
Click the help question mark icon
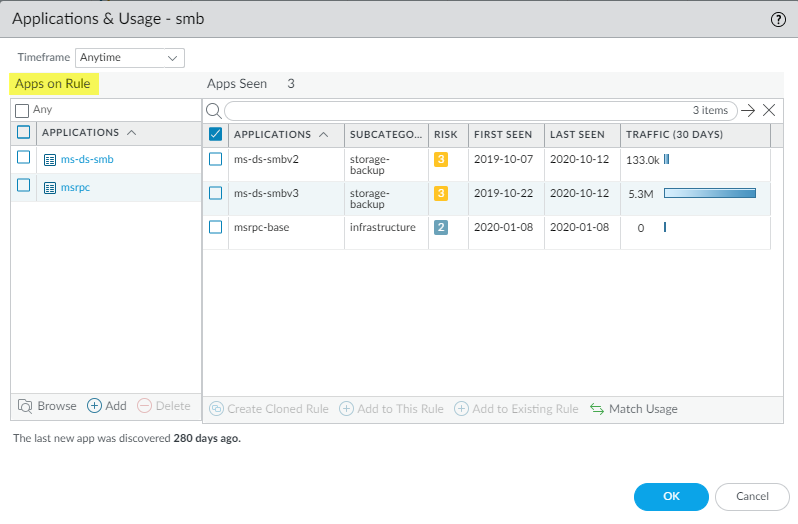(778, 19)
